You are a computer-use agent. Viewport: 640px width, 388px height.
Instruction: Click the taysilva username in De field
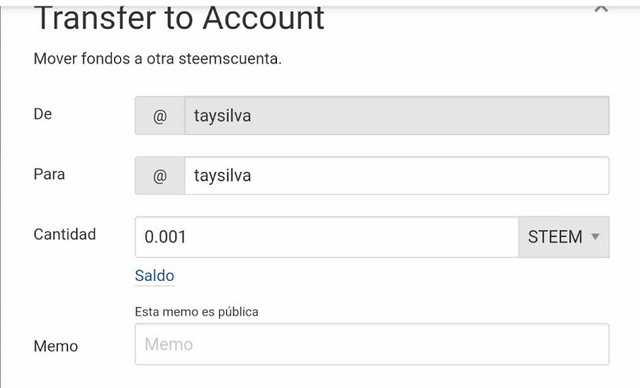(x=222, y=116)
